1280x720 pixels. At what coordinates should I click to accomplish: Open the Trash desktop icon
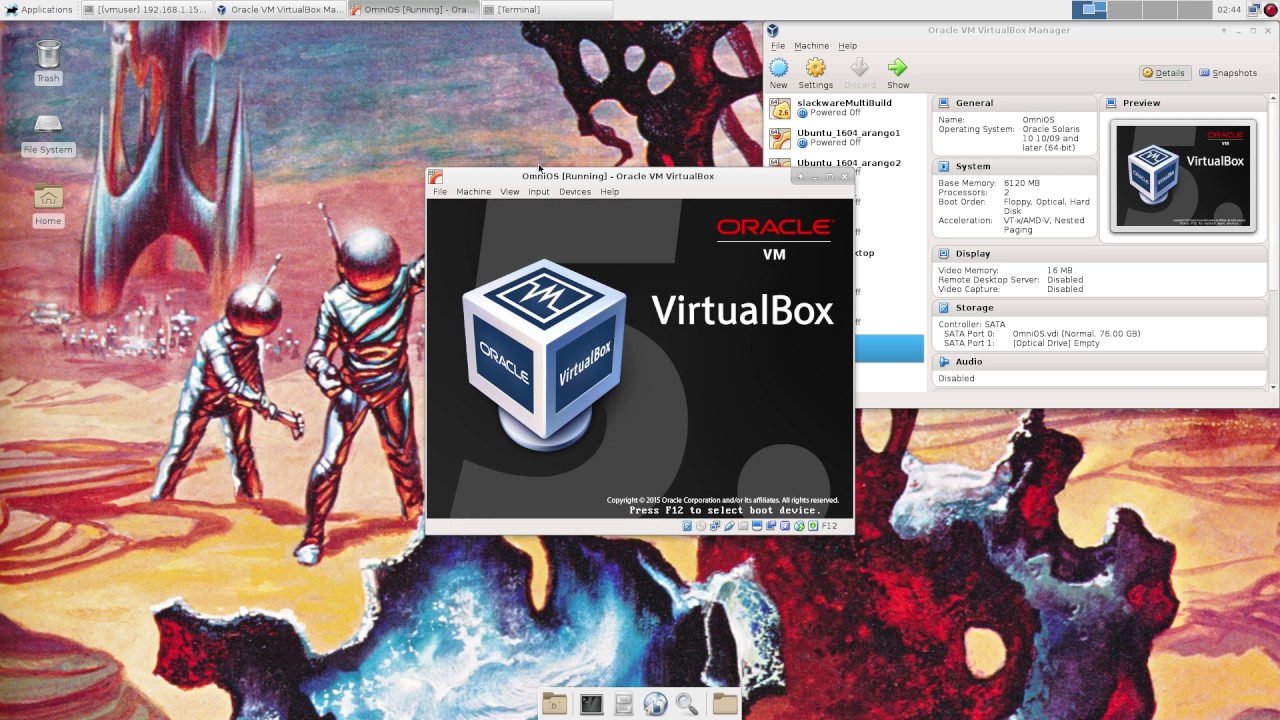coord(48,54)
